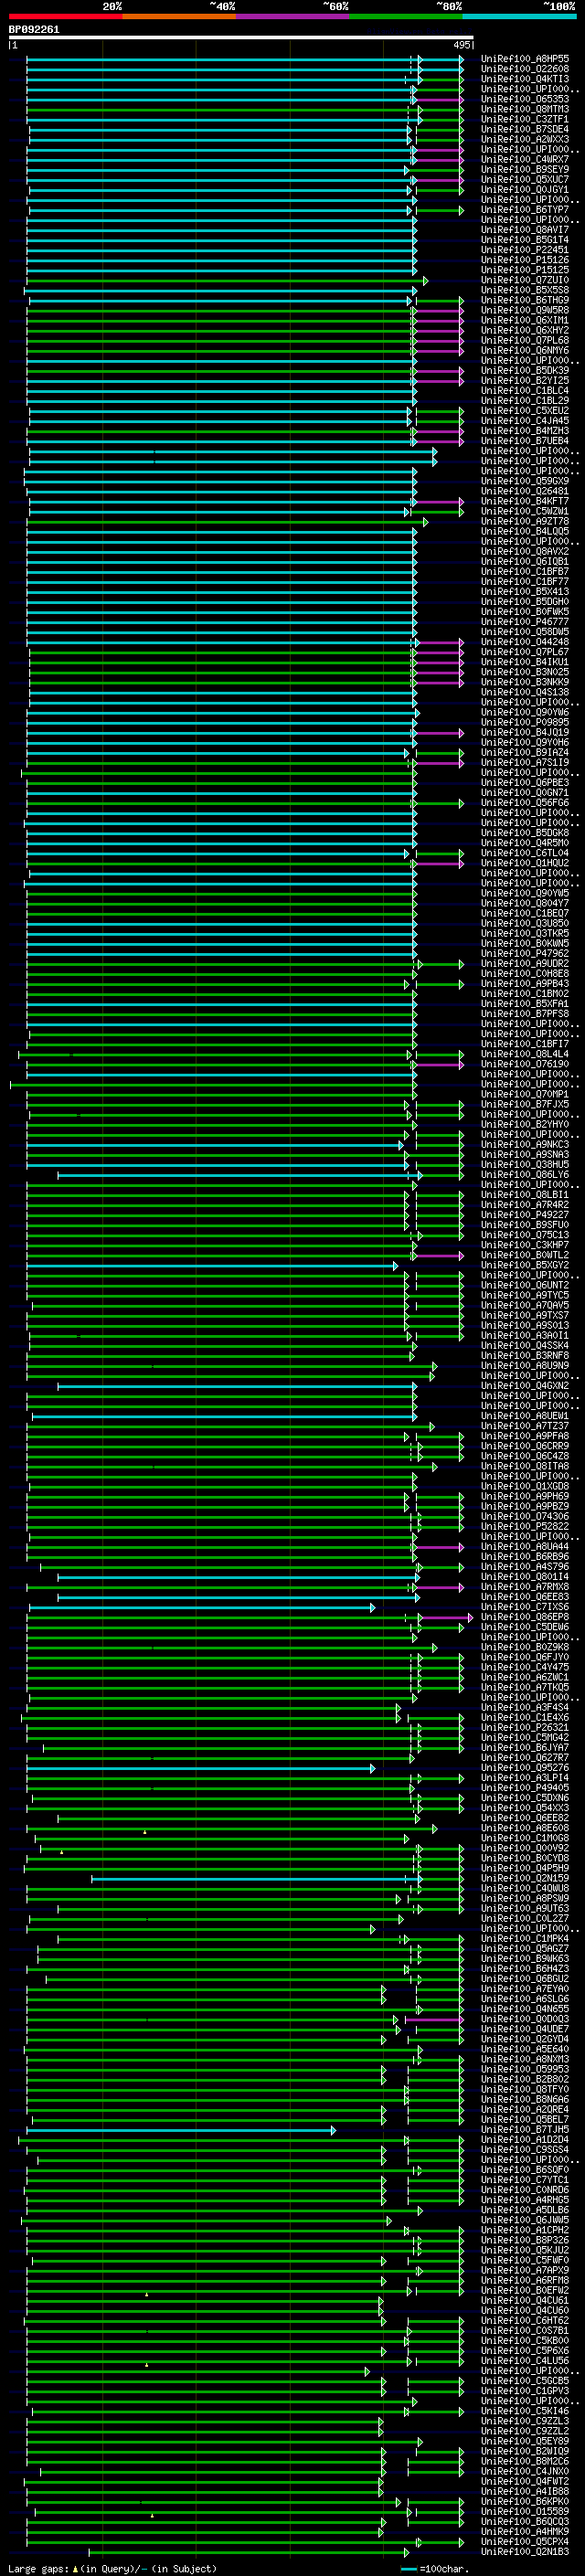
Task: Open hit UniRef100_O22608
Action: 525,69
